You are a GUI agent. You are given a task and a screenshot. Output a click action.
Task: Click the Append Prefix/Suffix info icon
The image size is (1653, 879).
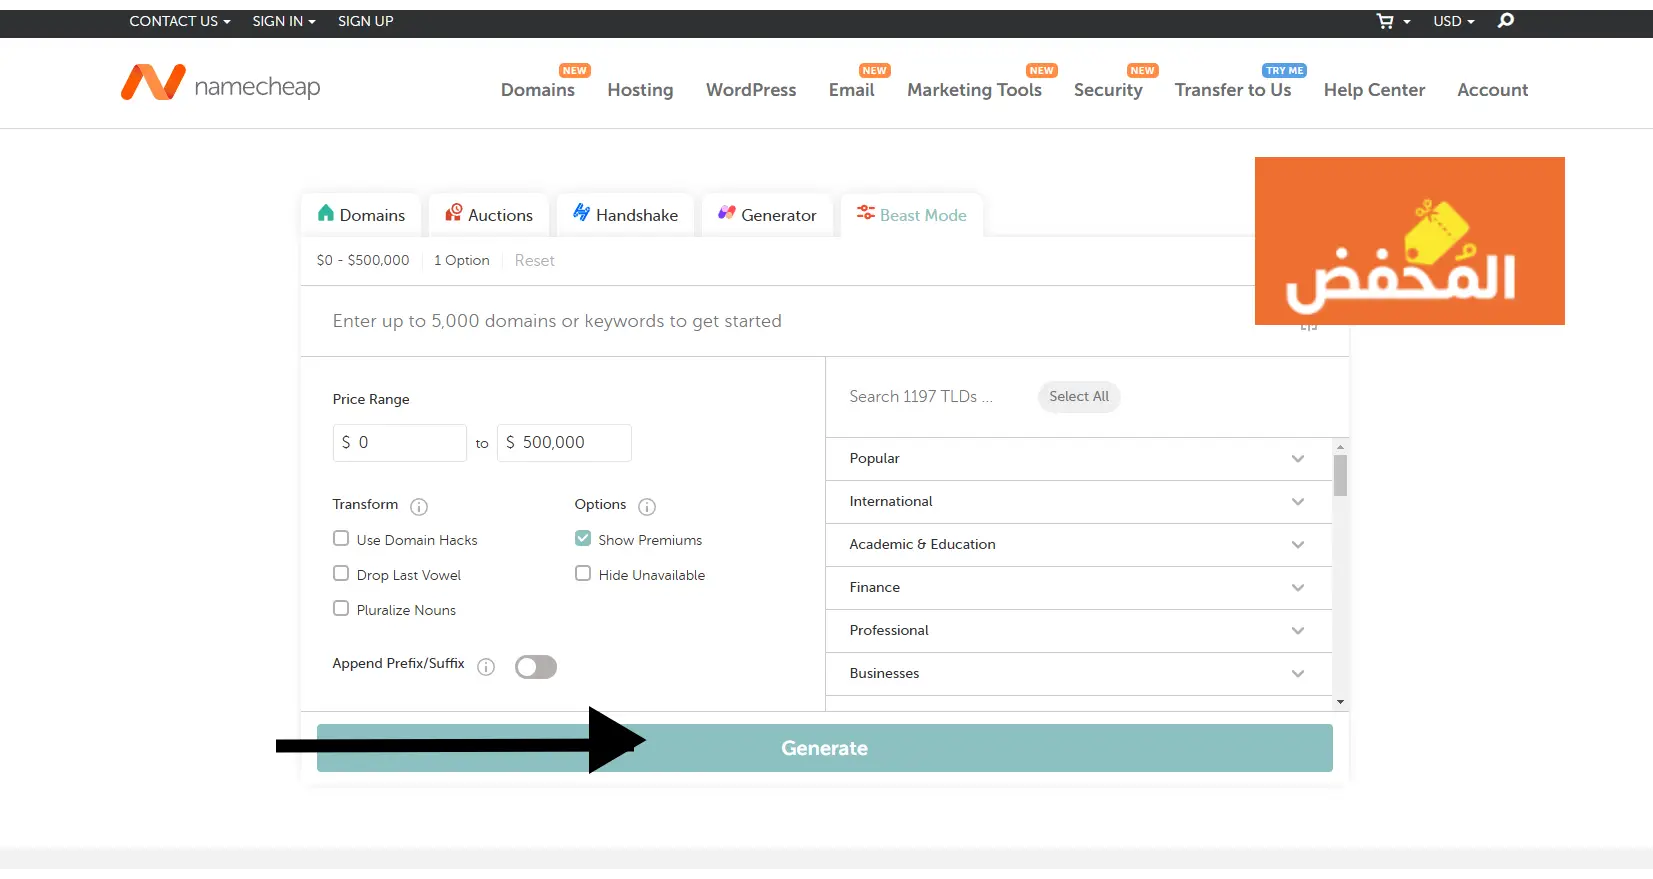click(x=486, y=667)
